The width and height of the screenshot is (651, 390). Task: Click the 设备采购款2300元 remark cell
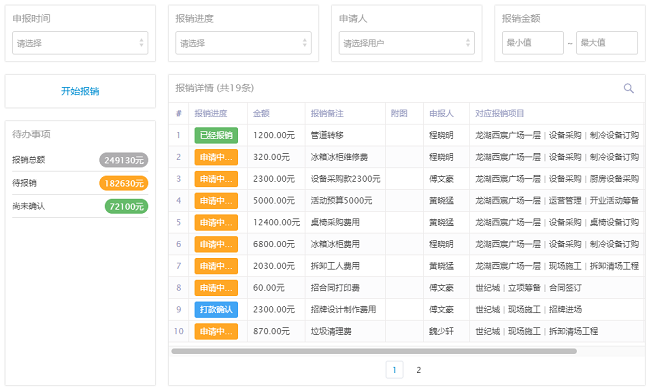345,179
